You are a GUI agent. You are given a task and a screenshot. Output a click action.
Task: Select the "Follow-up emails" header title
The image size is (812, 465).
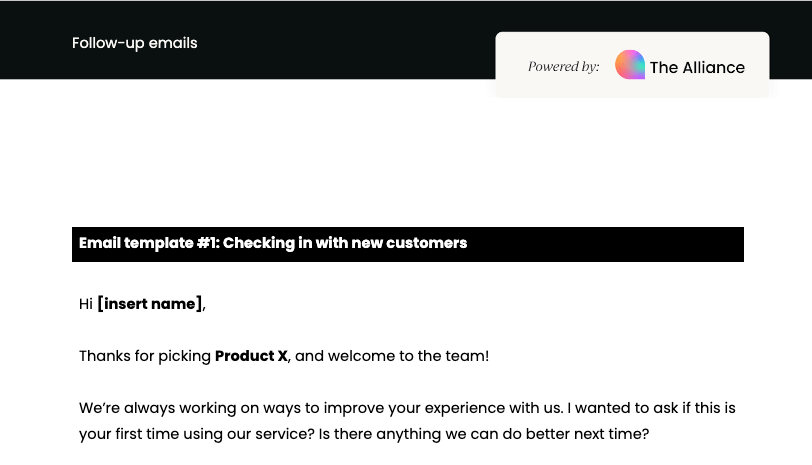click(x=134, y=43)
